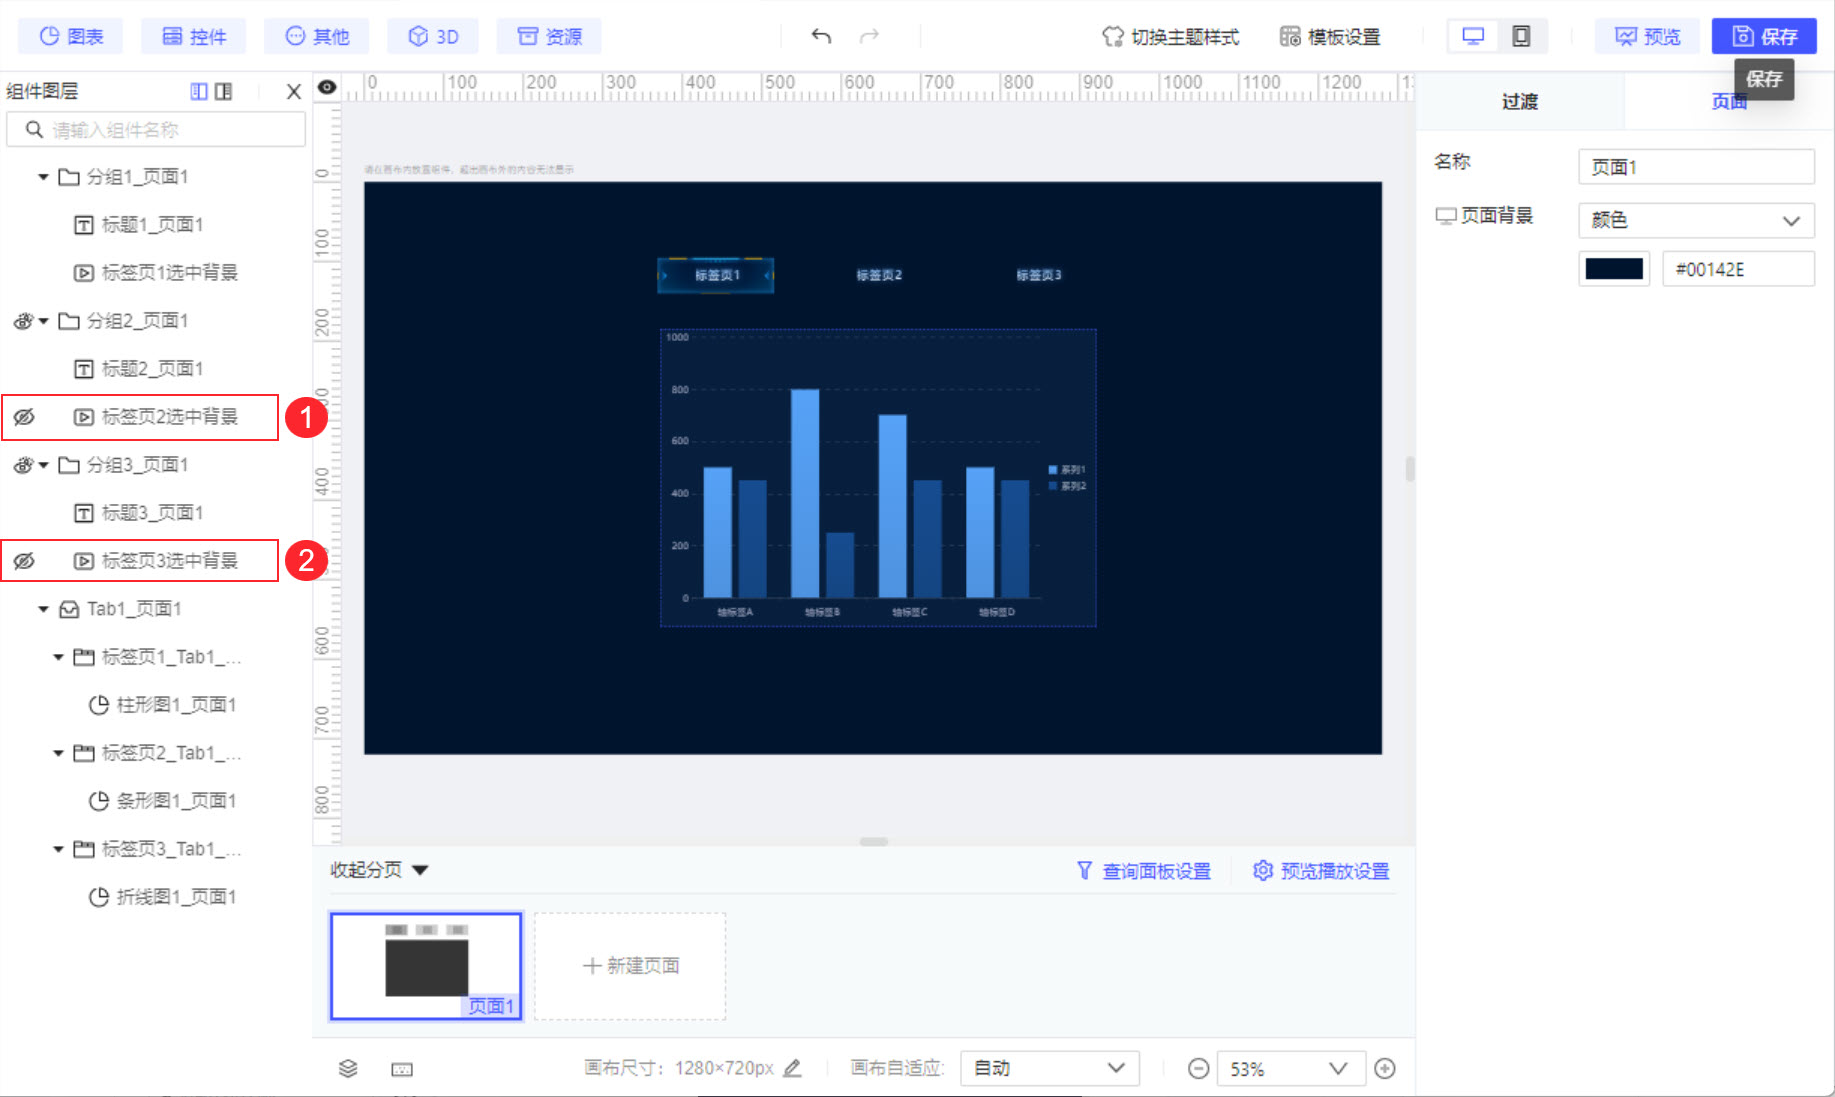Screen dimensions: 1835x1097
Task: Collapse the 标签页3_Tab1 node
Action: tap(58, 849)
